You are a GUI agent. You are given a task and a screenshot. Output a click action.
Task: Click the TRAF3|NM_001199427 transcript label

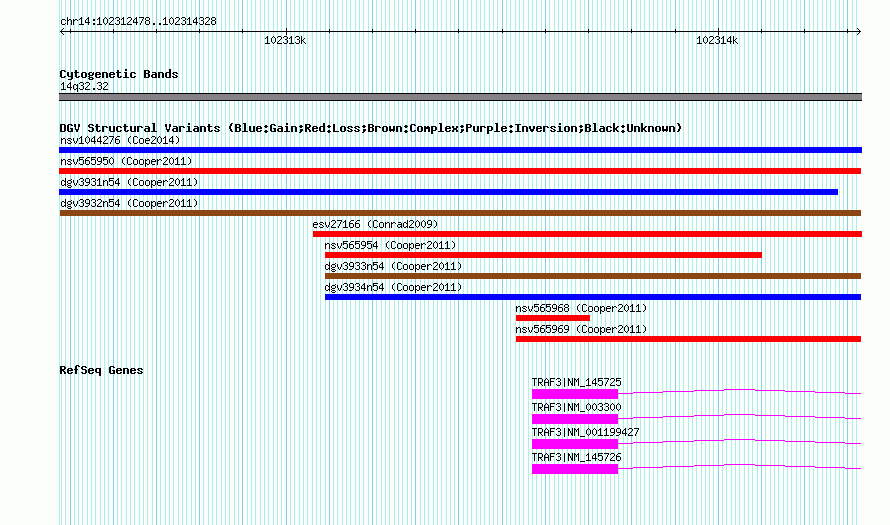click(585, 432)
